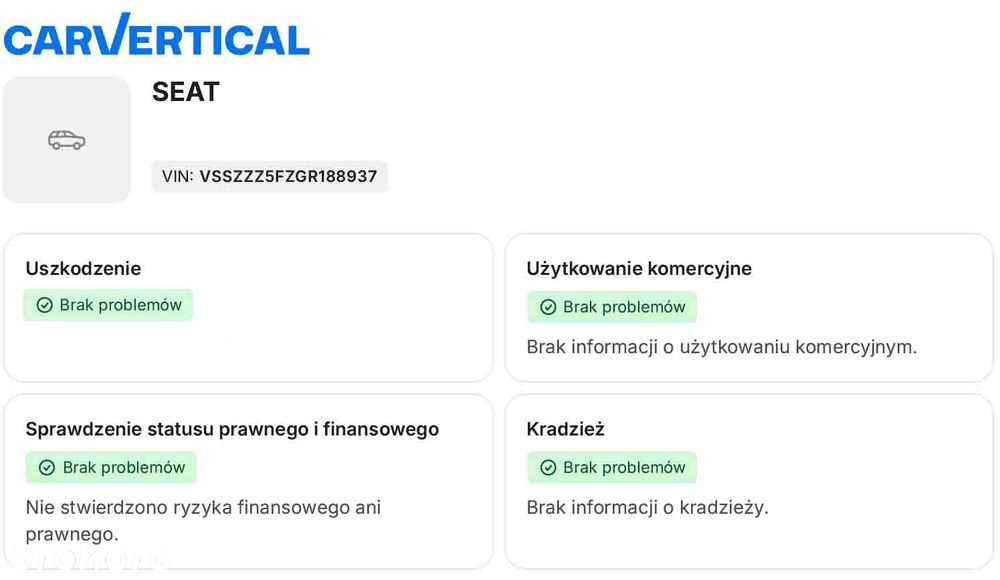Click the Nie stwierdzono ryzyka finansowego text
Screen dimensions: 1000x580
point(203,507)
